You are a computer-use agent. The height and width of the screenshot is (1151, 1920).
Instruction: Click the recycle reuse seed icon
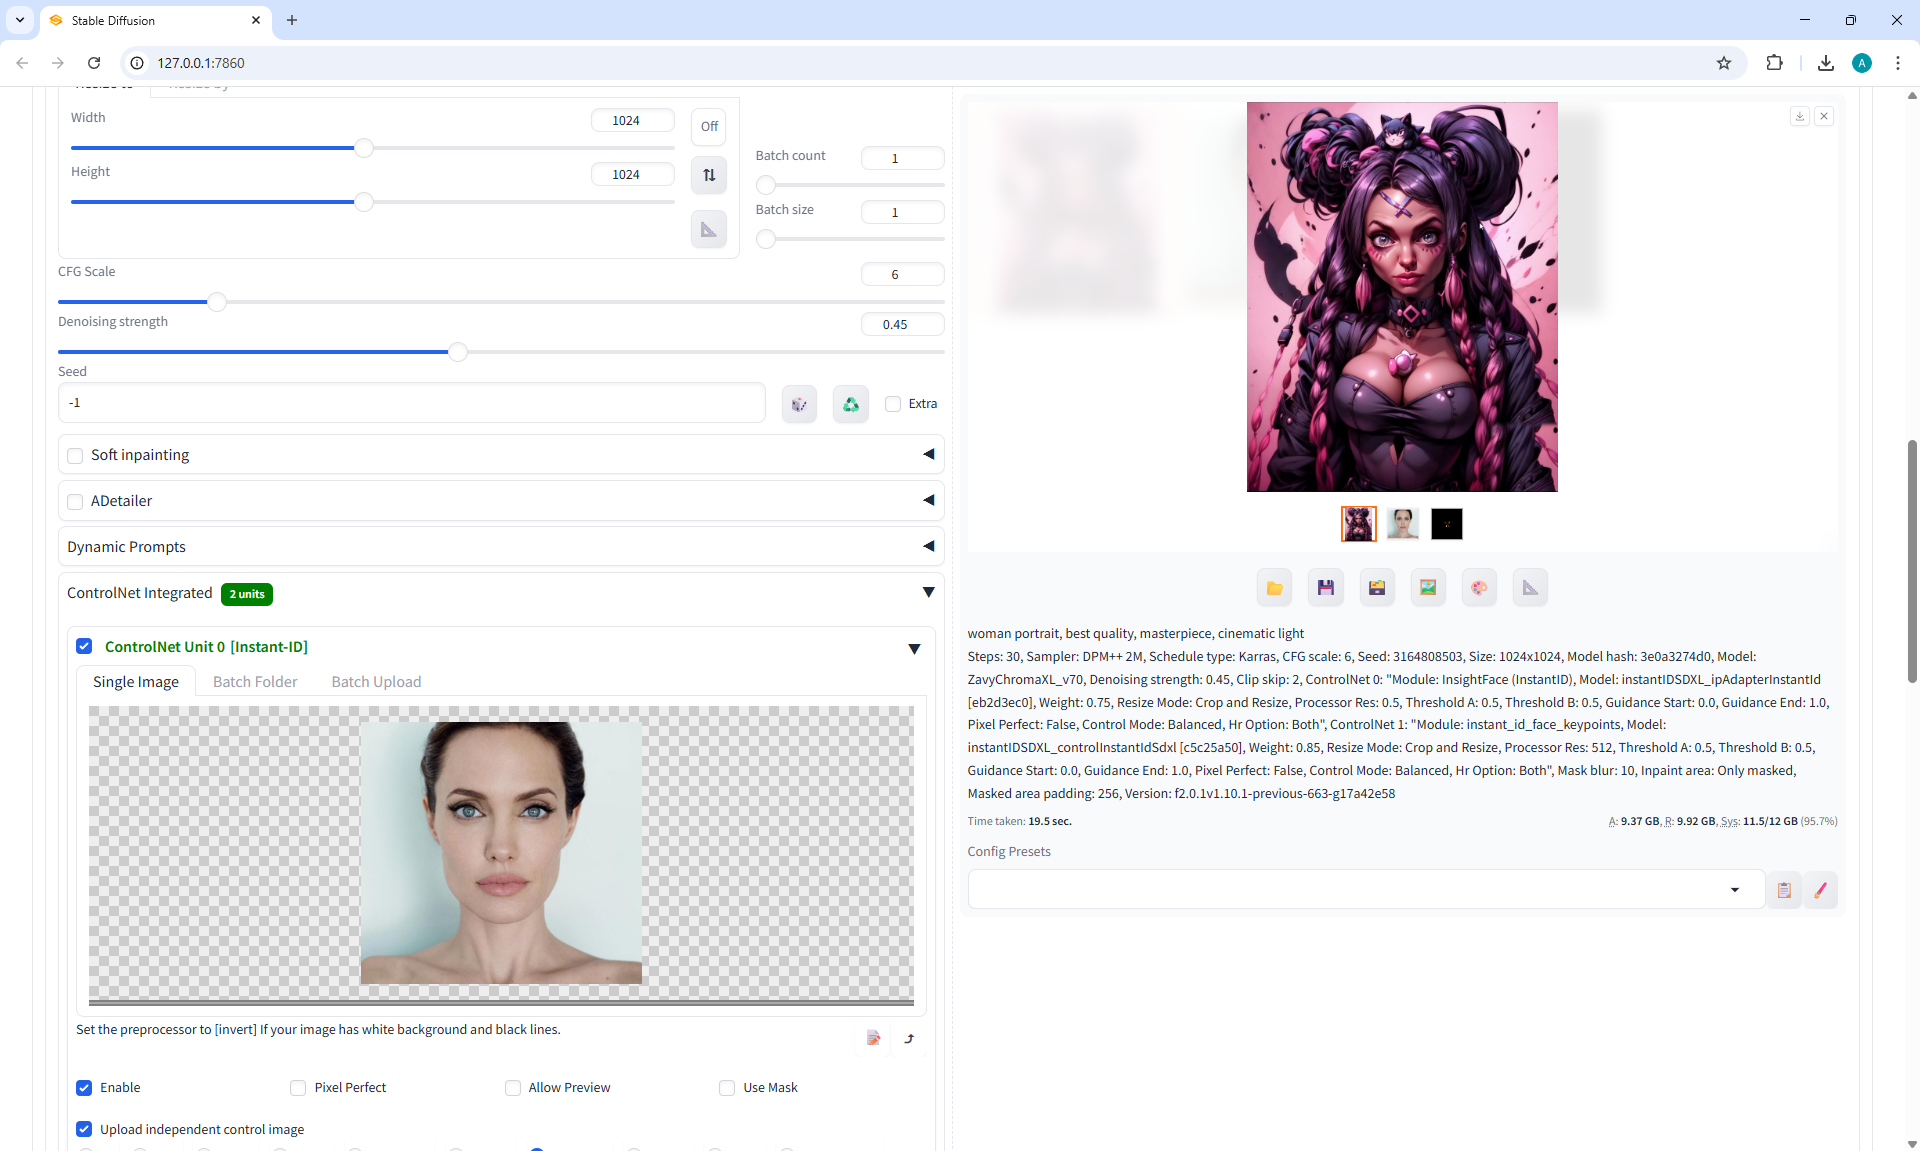click(851, 404)
